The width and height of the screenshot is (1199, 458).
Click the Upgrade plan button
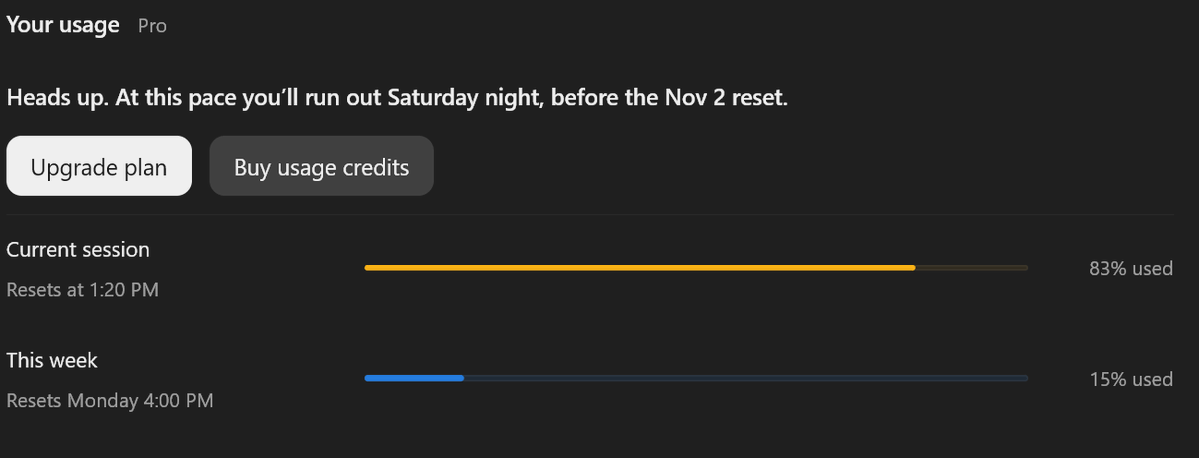pos(99,166)
